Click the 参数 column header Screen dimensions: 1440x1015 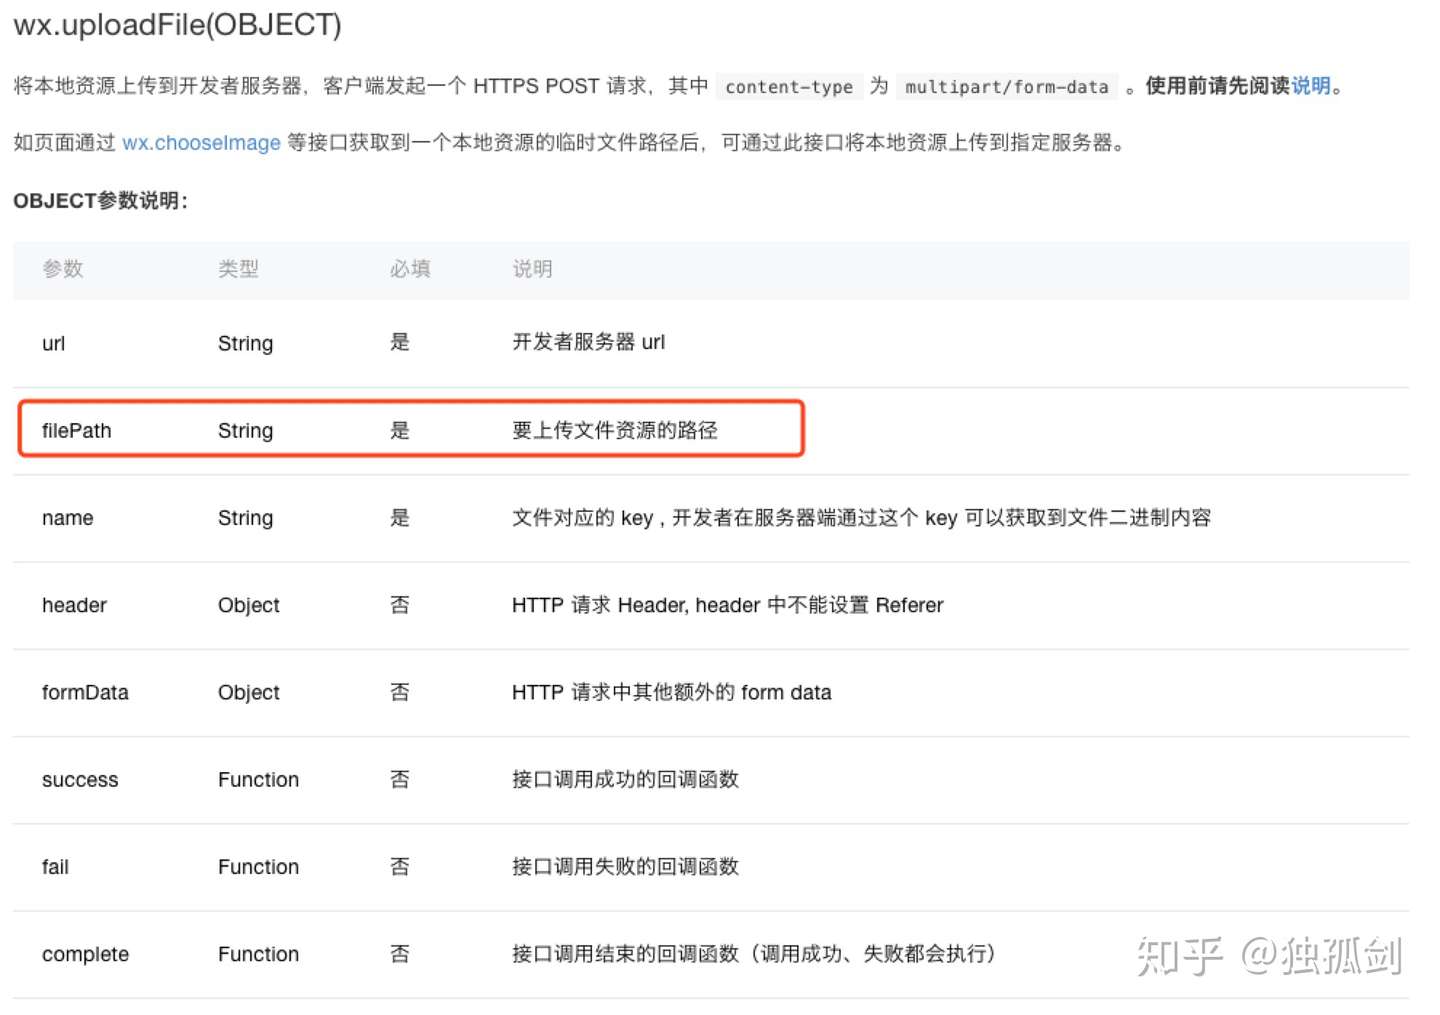click(x=63, y=269)
